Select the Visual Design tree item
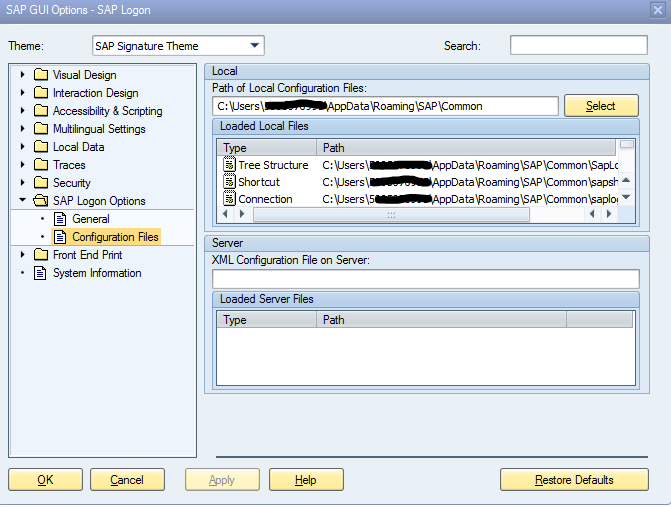 (84, 75)
